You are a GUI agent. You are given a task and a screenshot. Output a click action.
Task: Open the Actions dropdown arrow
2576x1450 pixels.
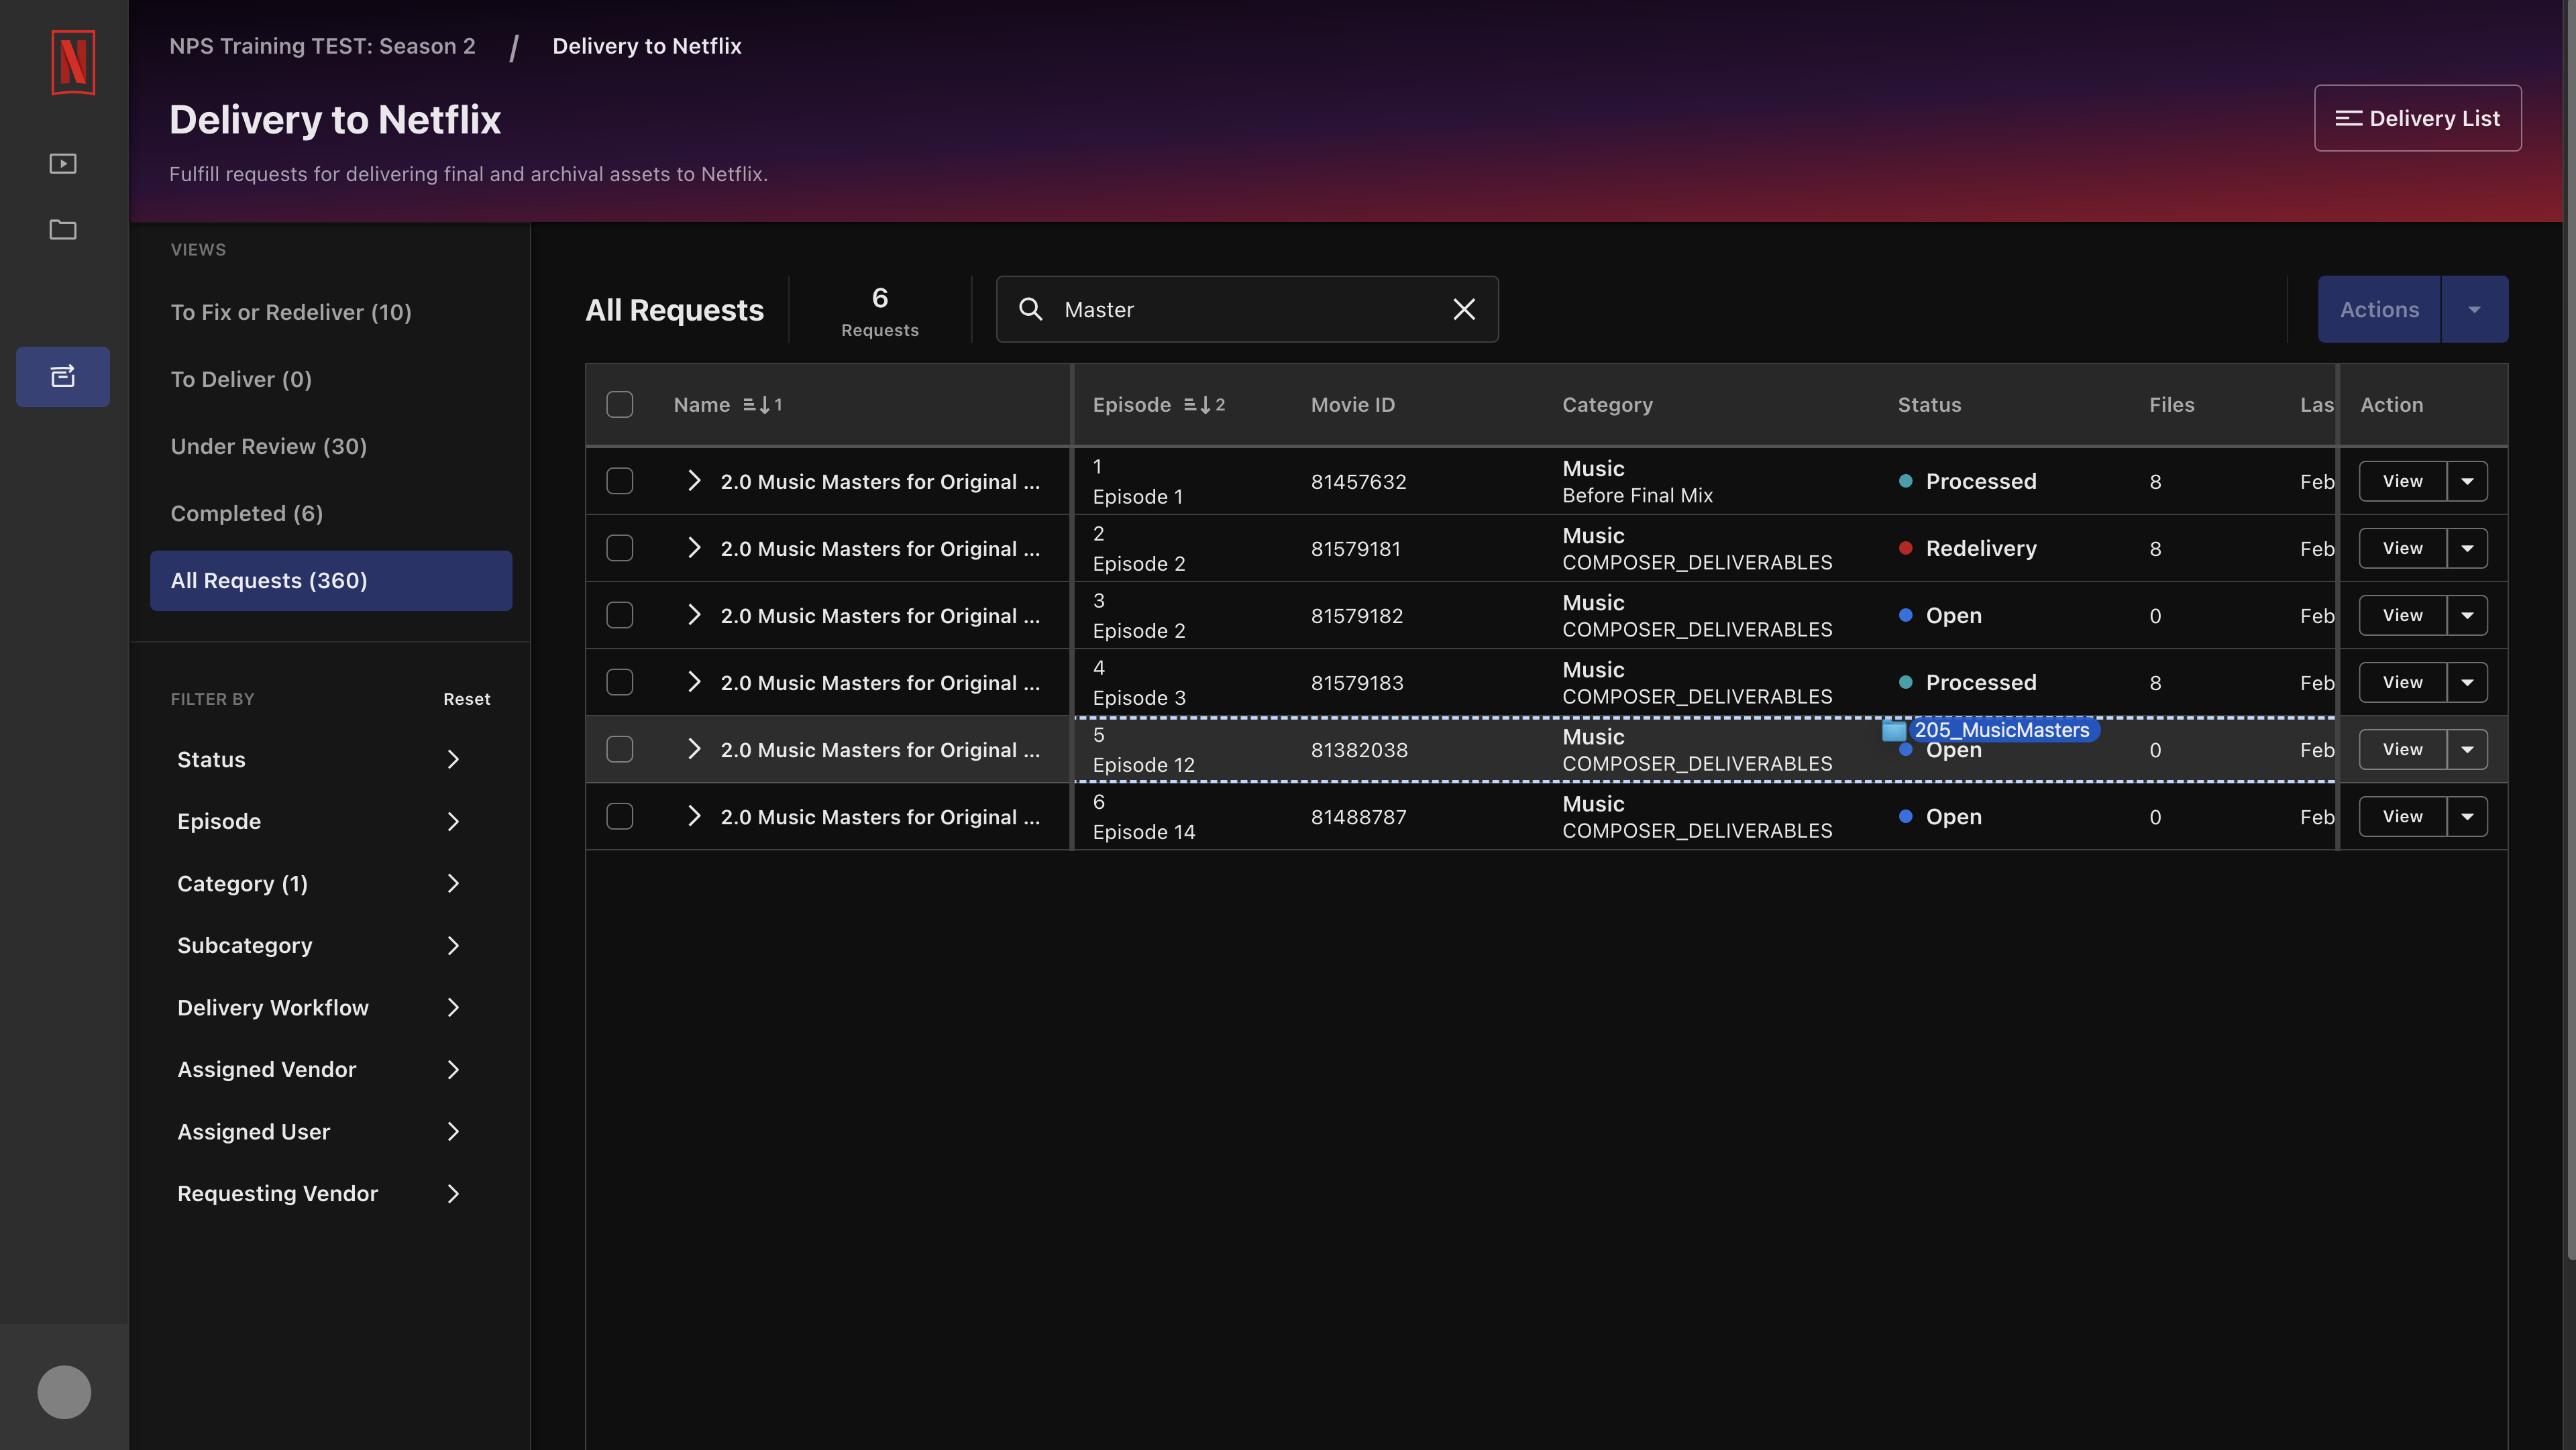(x=2474, y=309)
